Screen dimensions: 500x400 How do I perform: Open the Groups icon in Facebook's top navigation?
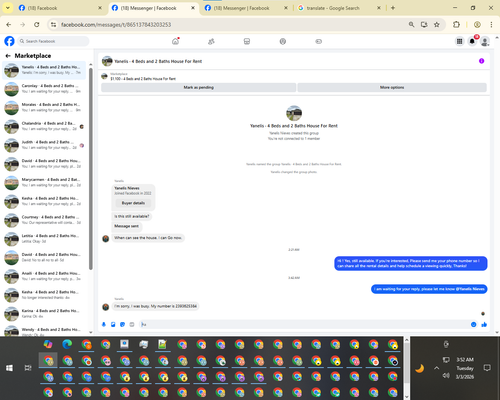point(283,41)
